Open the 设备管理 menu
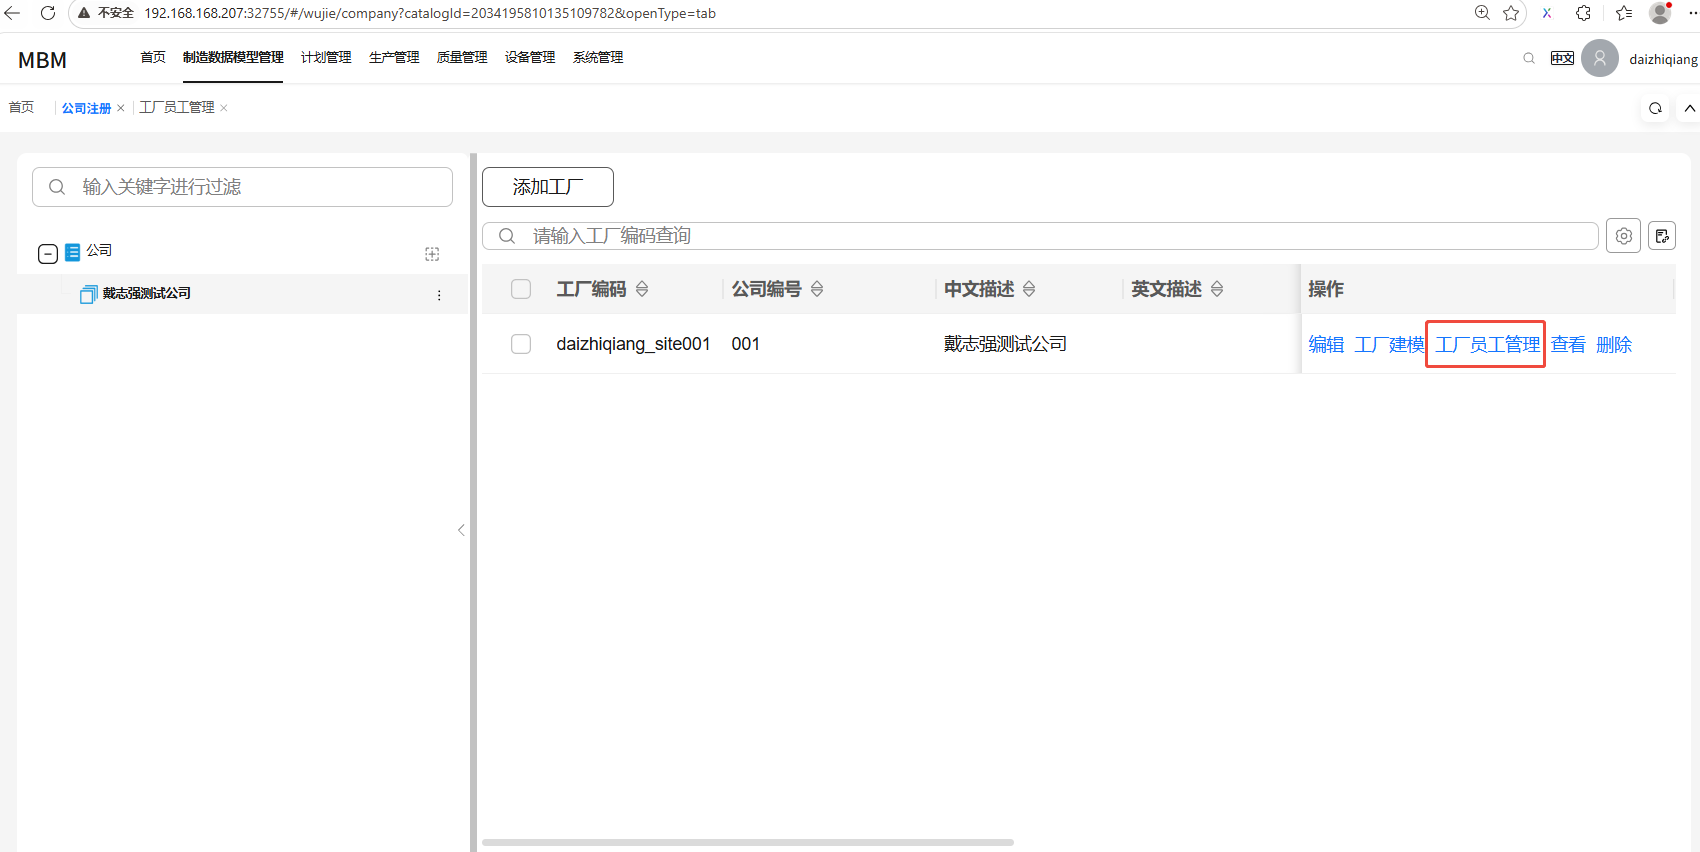The width and height of the screenshot is (1700, 852). (530, 58)
